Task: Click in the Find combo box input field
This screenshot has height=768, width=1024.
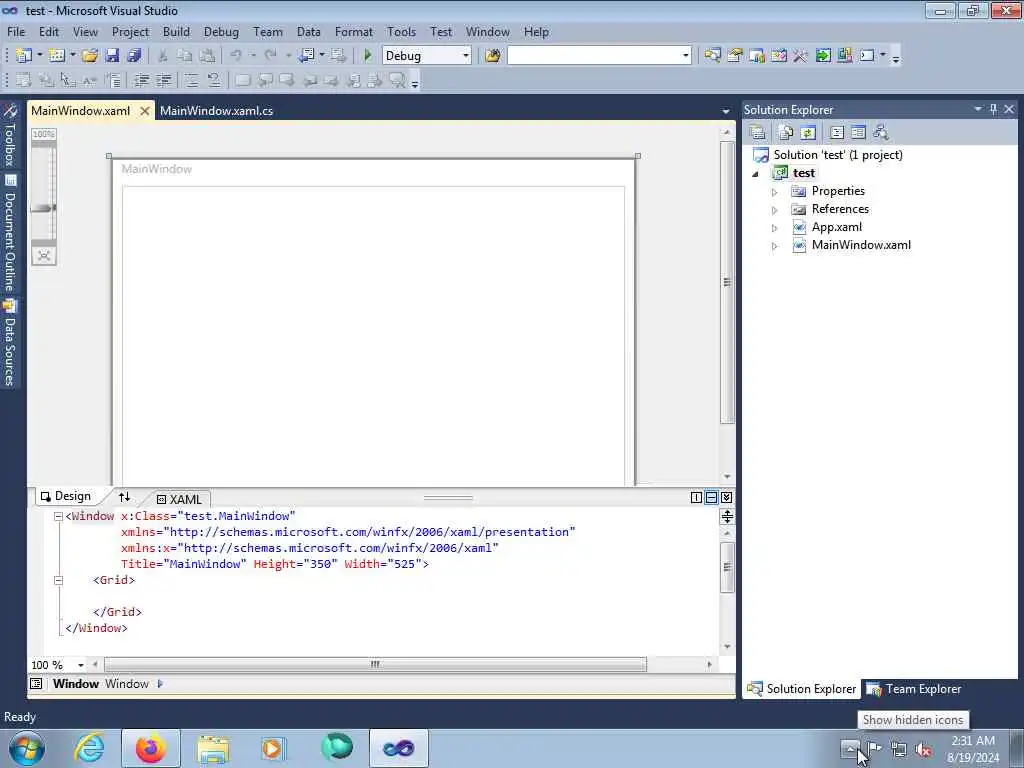Action: (x=593, y=56)
